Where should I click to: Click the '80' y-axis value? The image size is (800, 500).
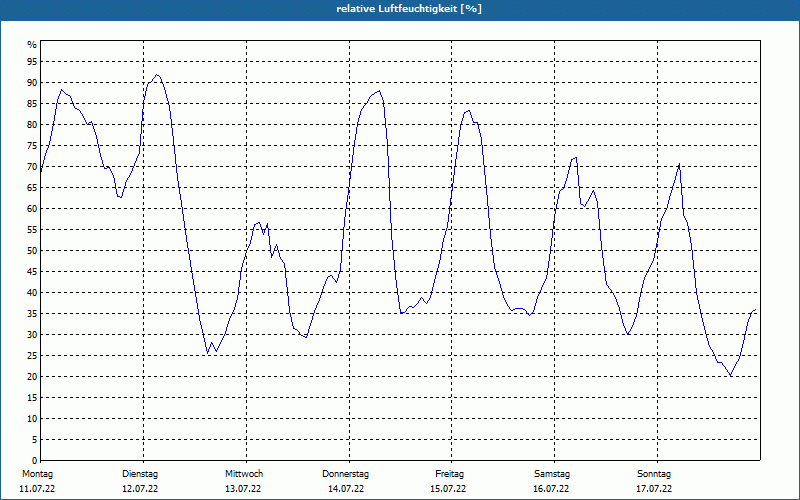[x=32, y=124]
